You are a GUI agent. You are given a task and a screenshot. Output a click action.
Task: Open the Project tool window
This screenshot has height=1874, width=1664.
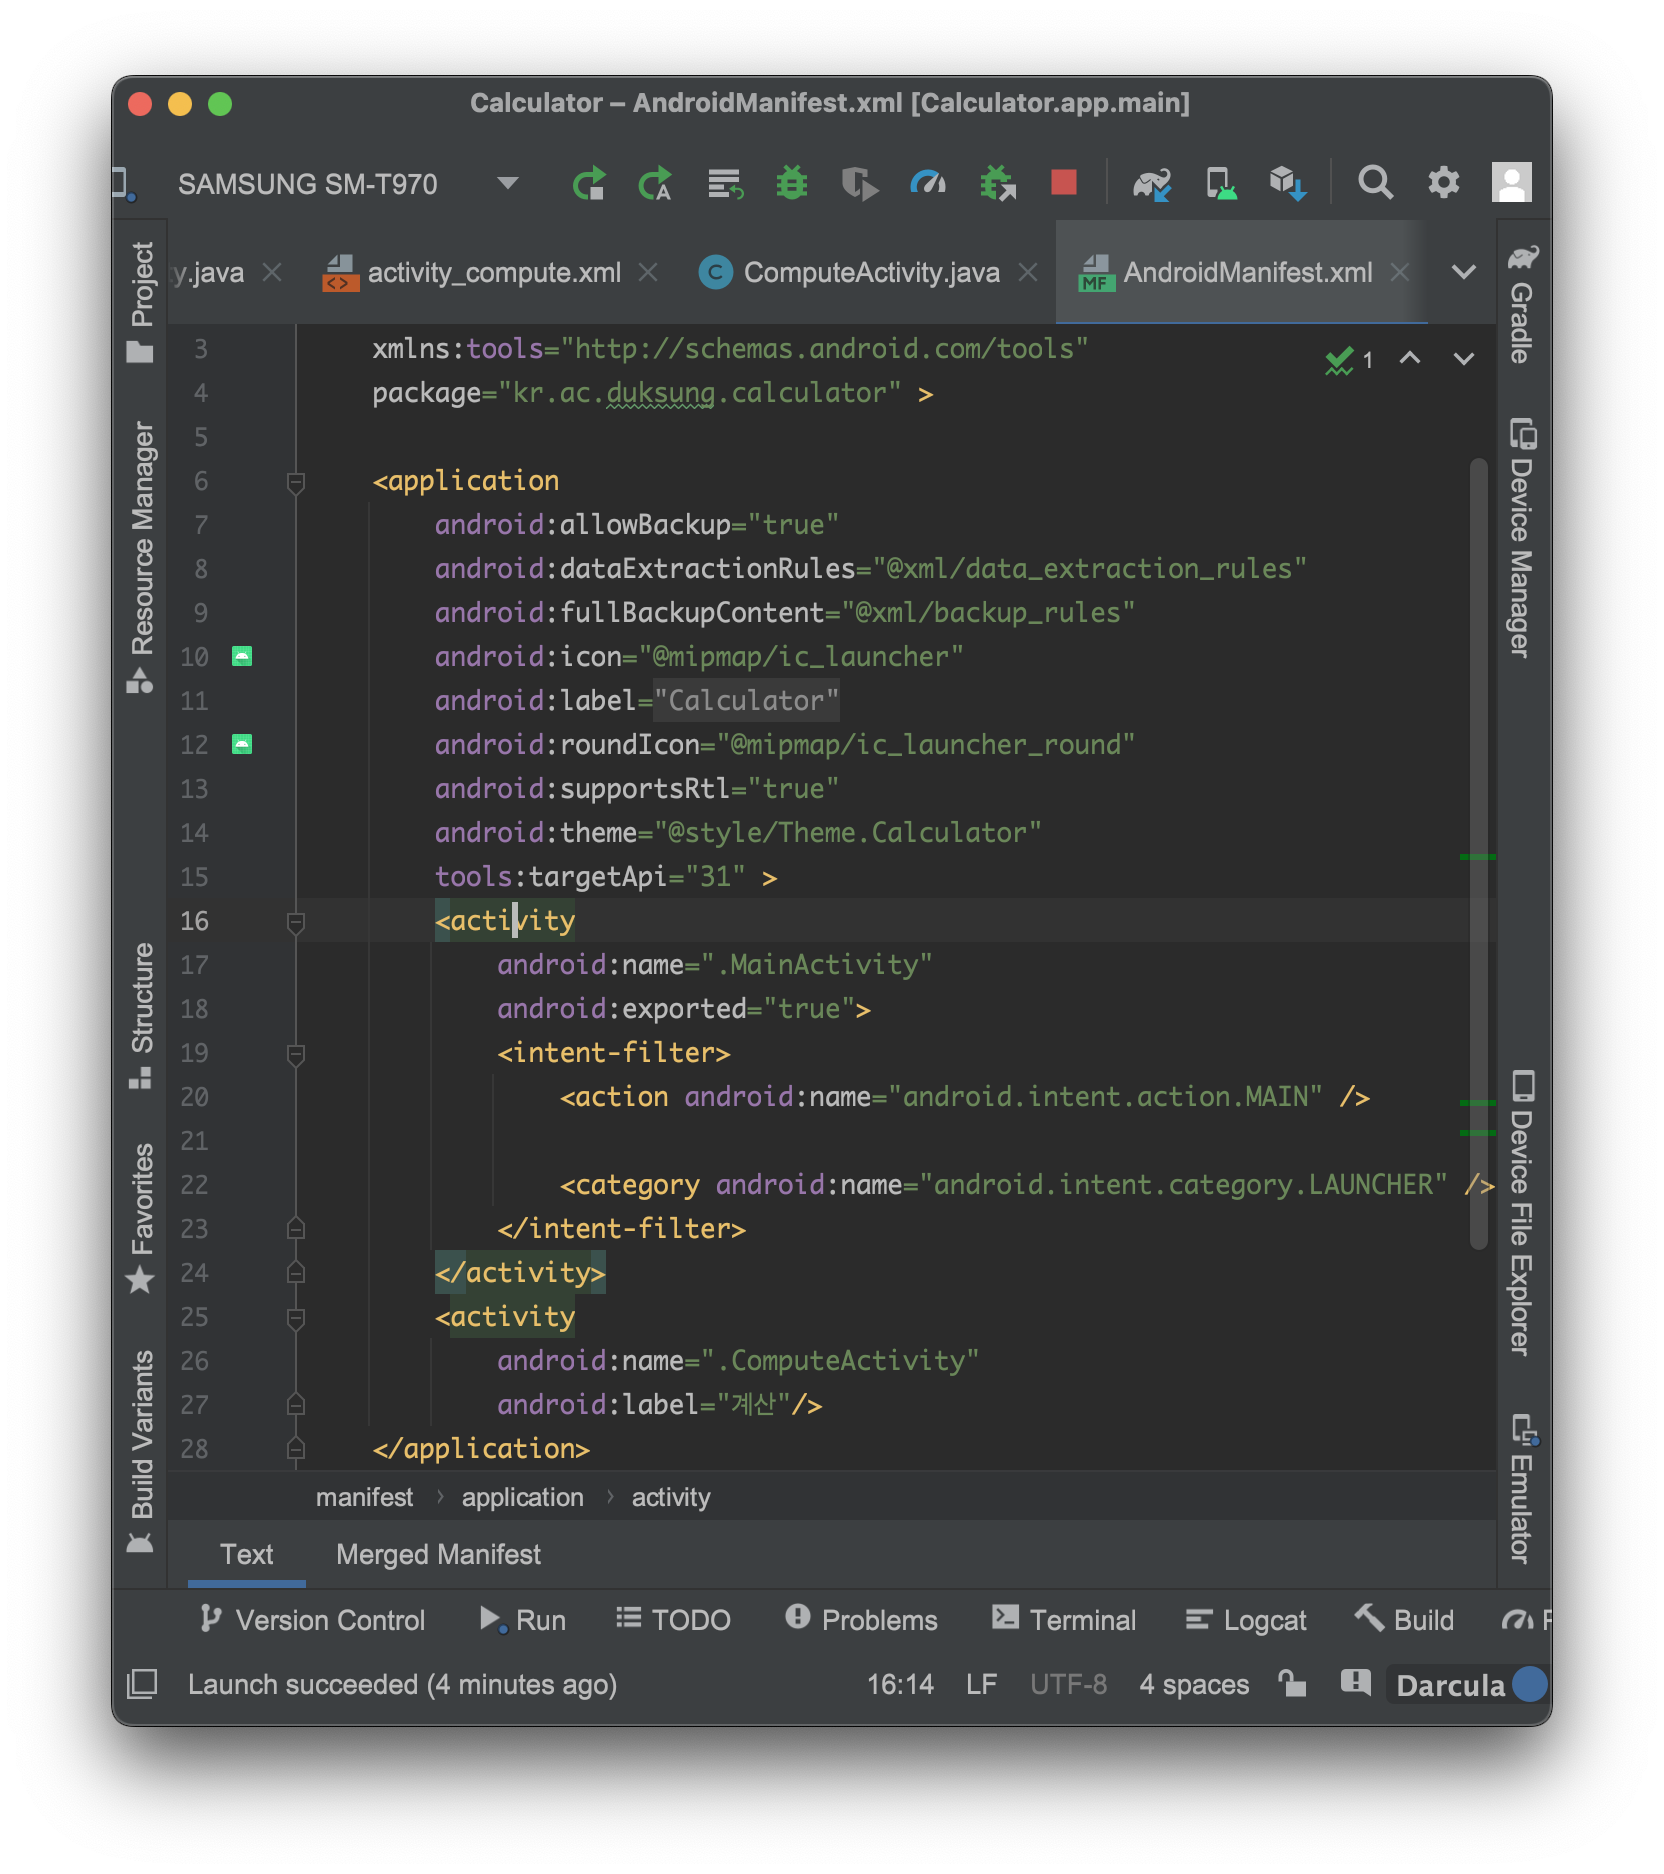pyautogui.click(x=141, y=301)
